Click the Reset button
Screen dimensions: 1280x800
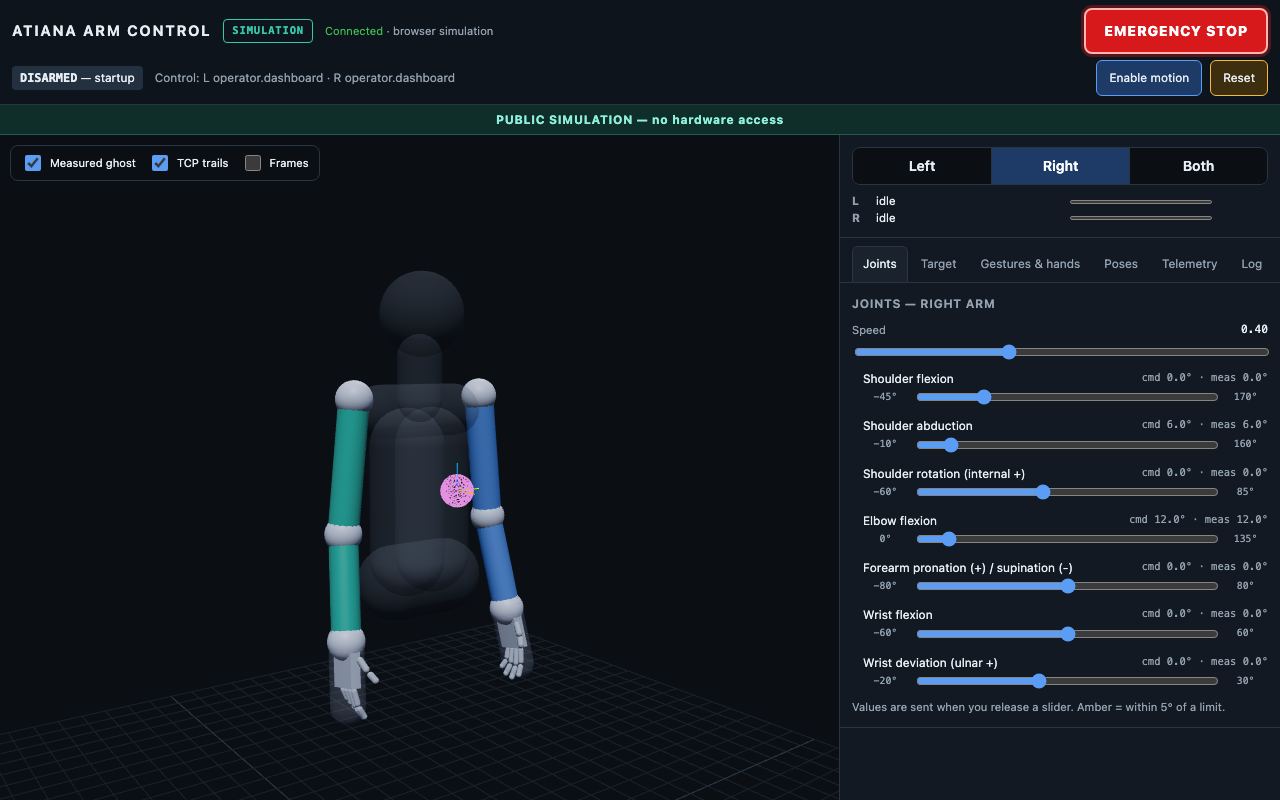click(1239, 78)
